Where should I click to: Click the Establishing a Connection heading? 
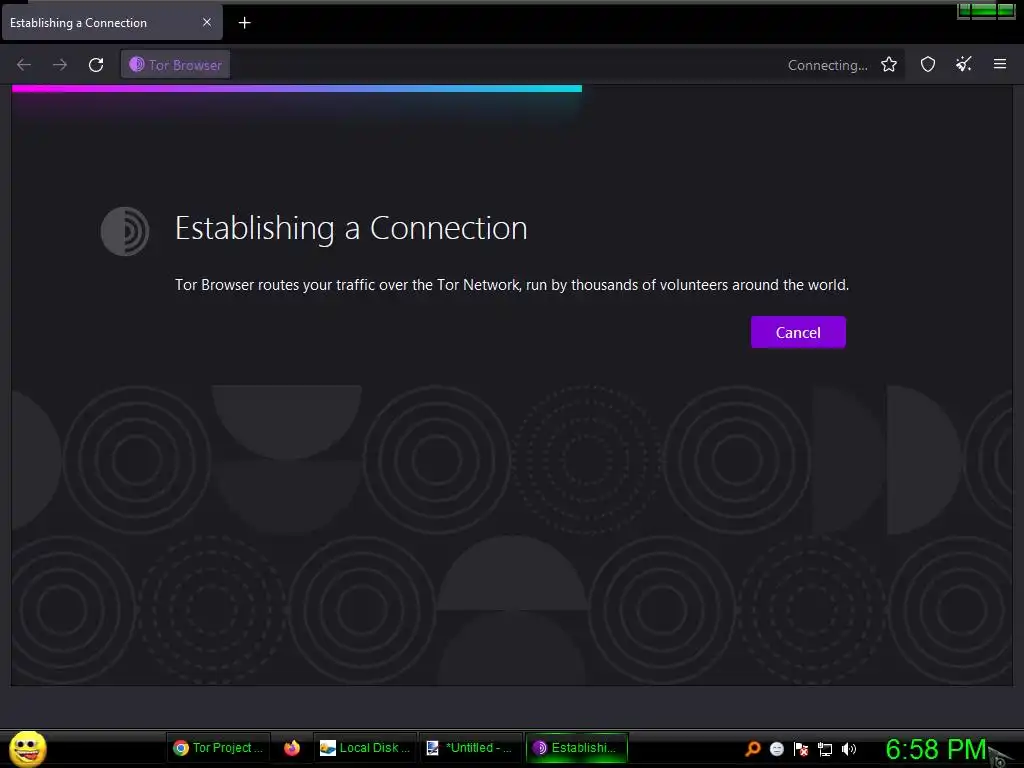[x=351, y=229]
